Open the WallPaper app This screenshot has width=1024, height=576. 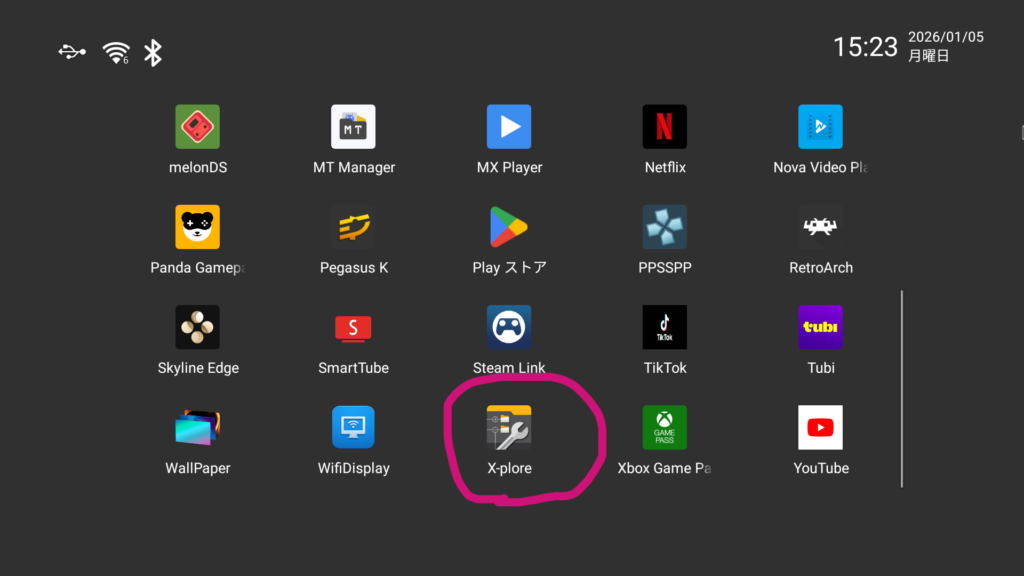[198, 427]
